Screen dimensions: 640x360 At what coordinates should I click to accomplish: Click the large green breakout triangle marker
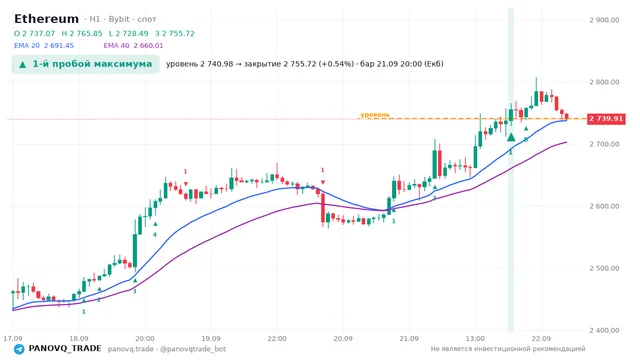coord(511,137)
